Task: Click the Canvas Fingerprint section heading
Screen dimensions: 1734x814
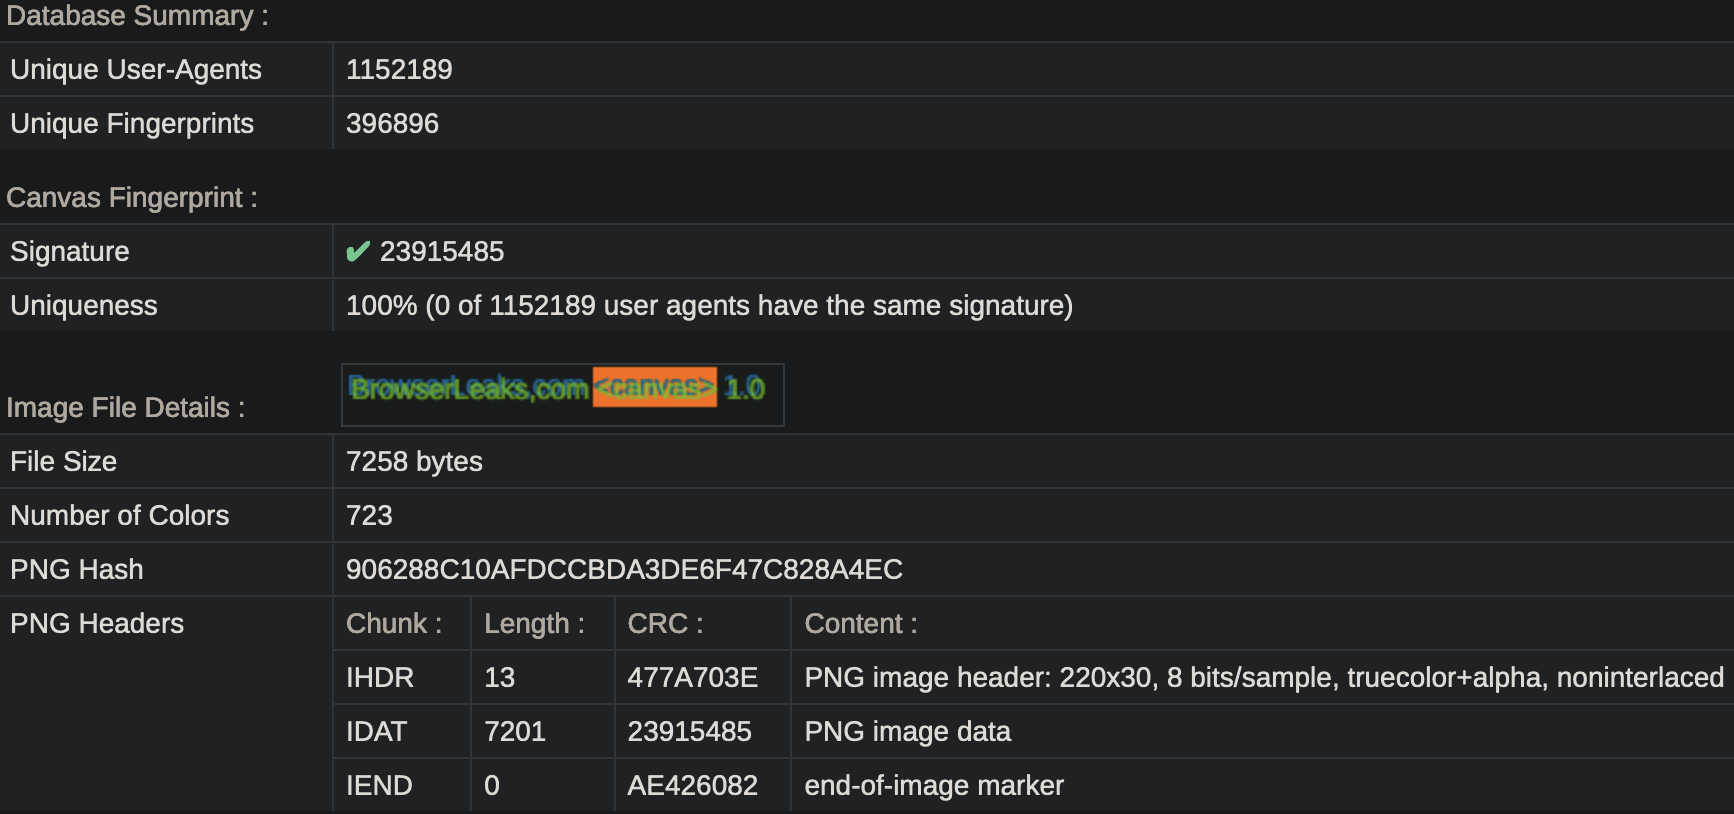Action: [132, 198]
